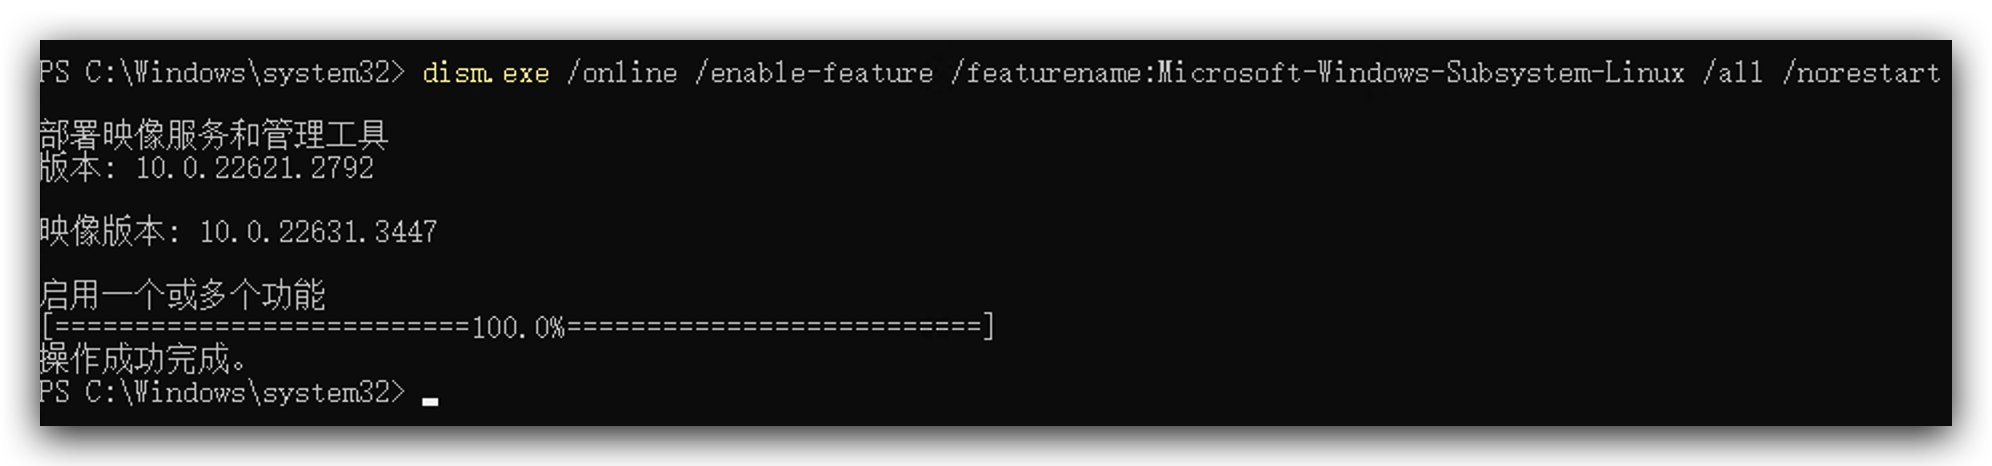Click the last PS C:\Windows\system32> prompt
Screen dimensions: 1992x466
[222, 392]
